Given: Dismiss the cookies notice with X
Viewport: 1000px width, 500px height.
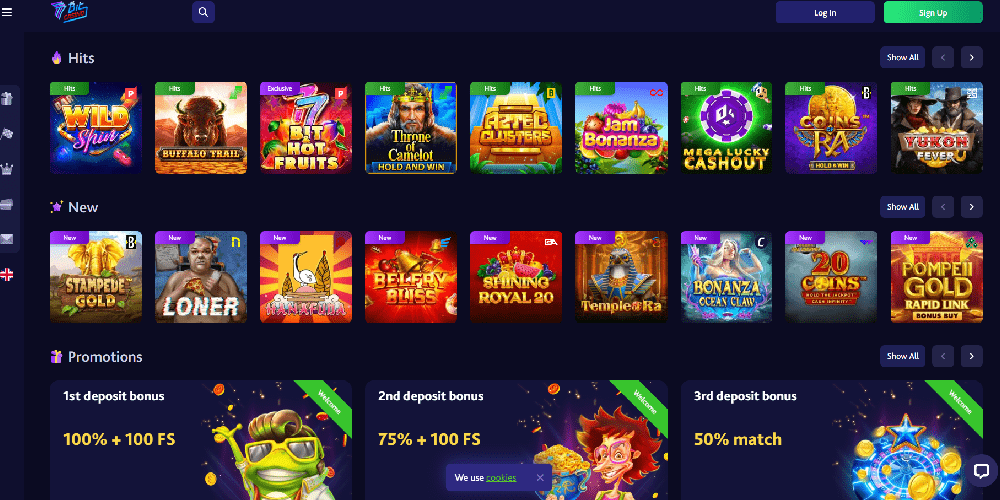Looking at the screenshot, I should pos(540,477).
